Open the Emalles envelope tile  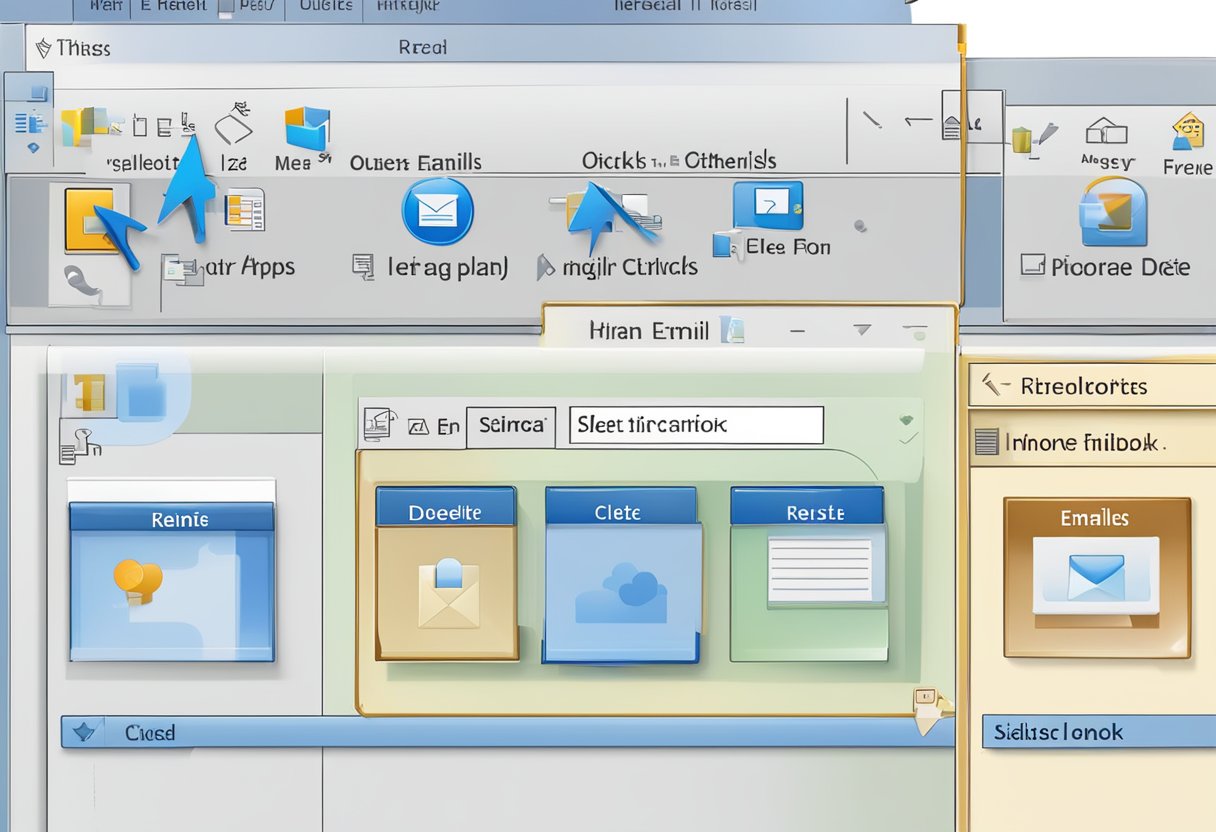[x=1096, y=578]
